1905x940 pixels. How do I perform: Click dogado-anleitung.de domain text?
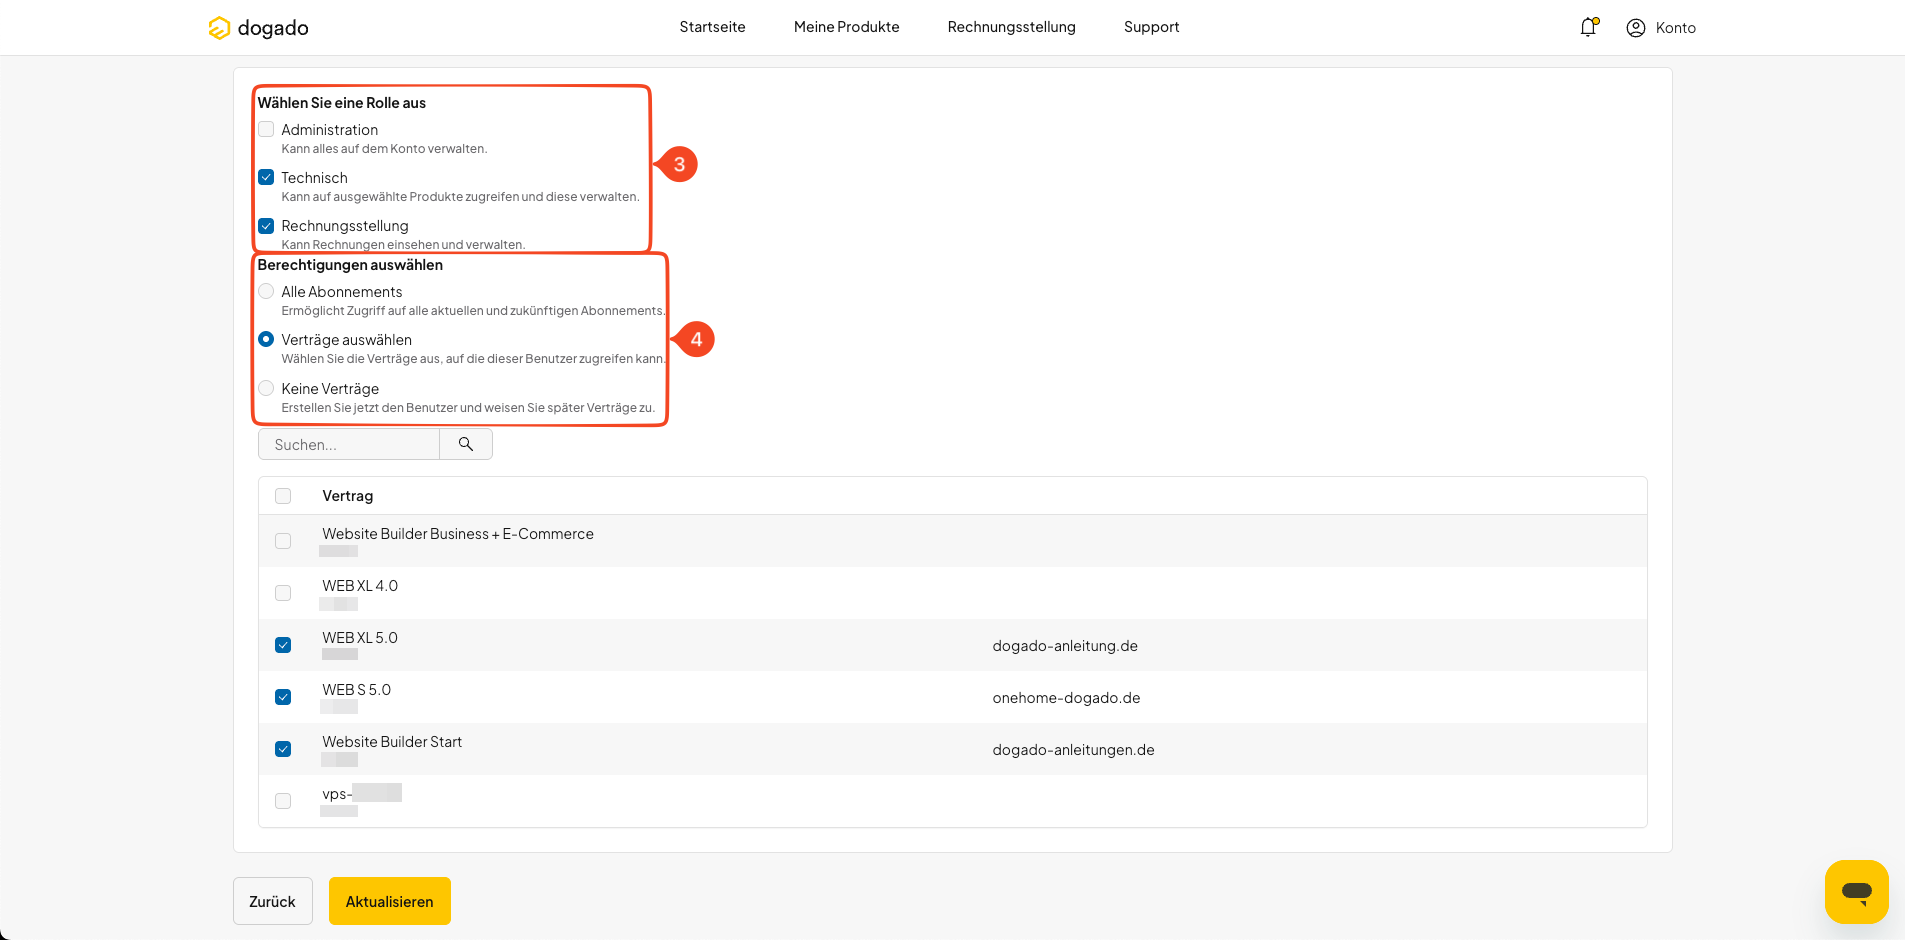[1065, 646]
